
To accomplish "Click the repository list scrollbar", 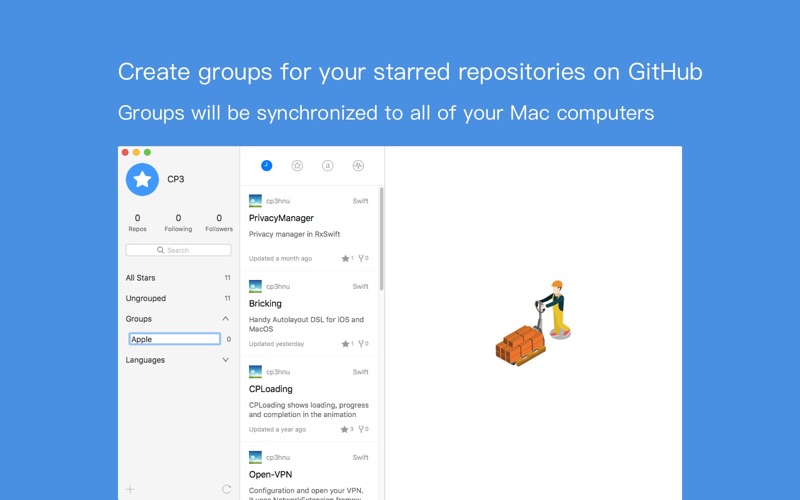I will (381, 239).
